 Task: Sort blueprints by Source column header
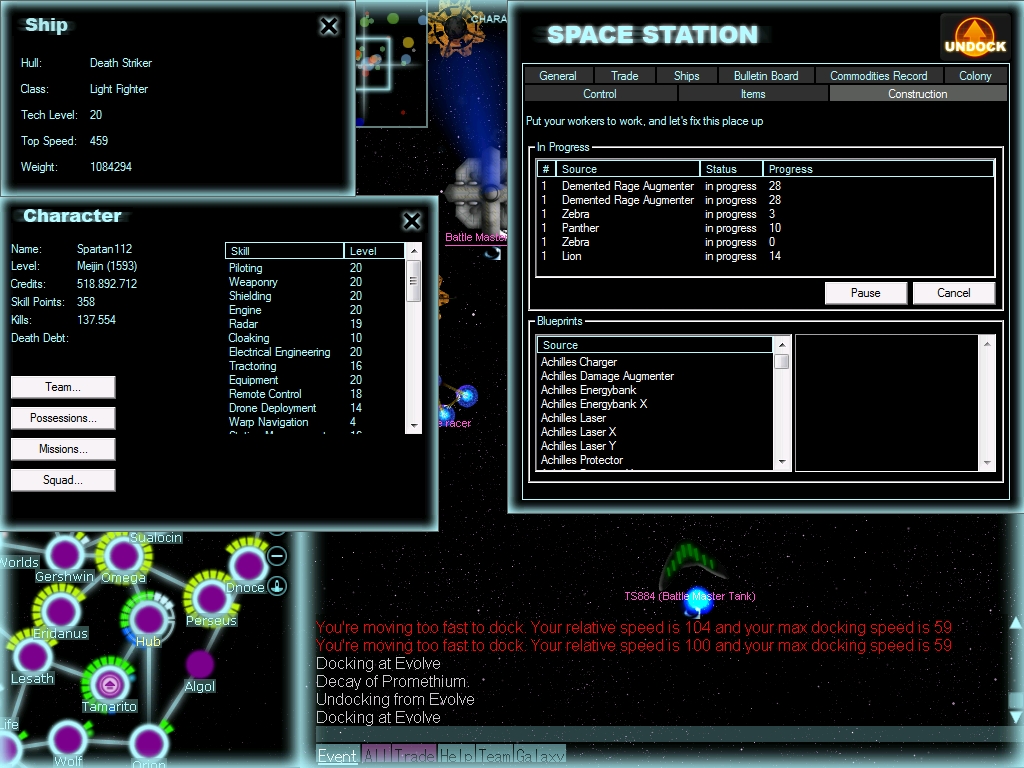[x=655, y=345]
